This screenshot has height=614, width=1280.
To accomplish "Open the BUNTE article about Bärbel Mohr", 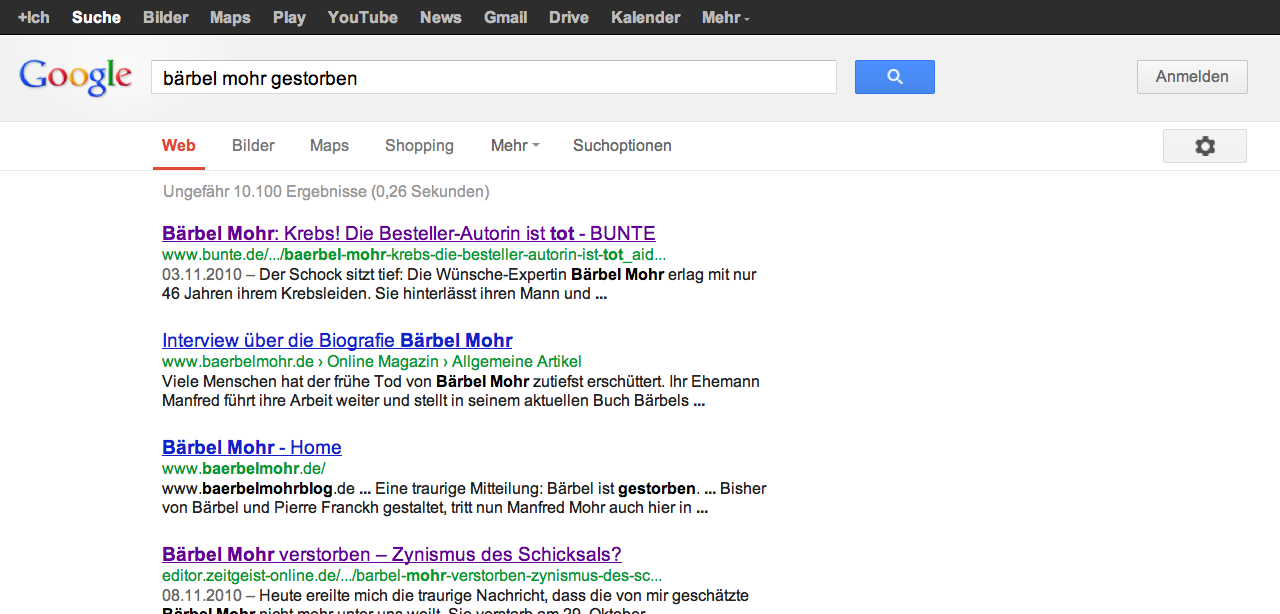I will [x=408, y=234].
